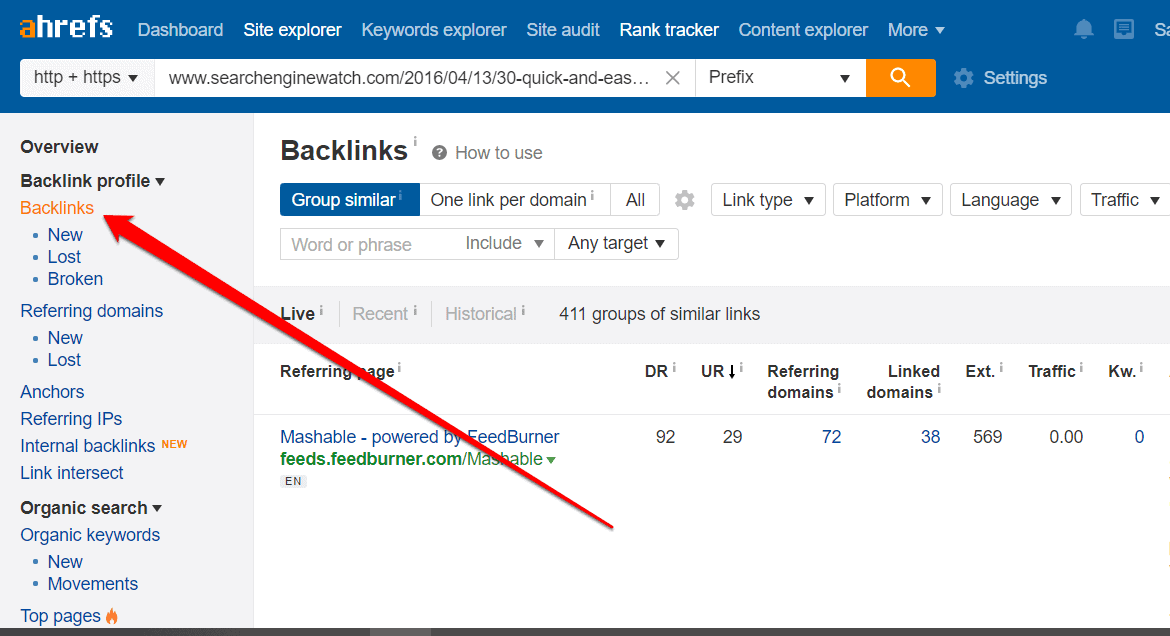The height and width of the screenshot is (636, 1170).
Task: Collapse the Backlink profile section
Action: click(93, 181)
